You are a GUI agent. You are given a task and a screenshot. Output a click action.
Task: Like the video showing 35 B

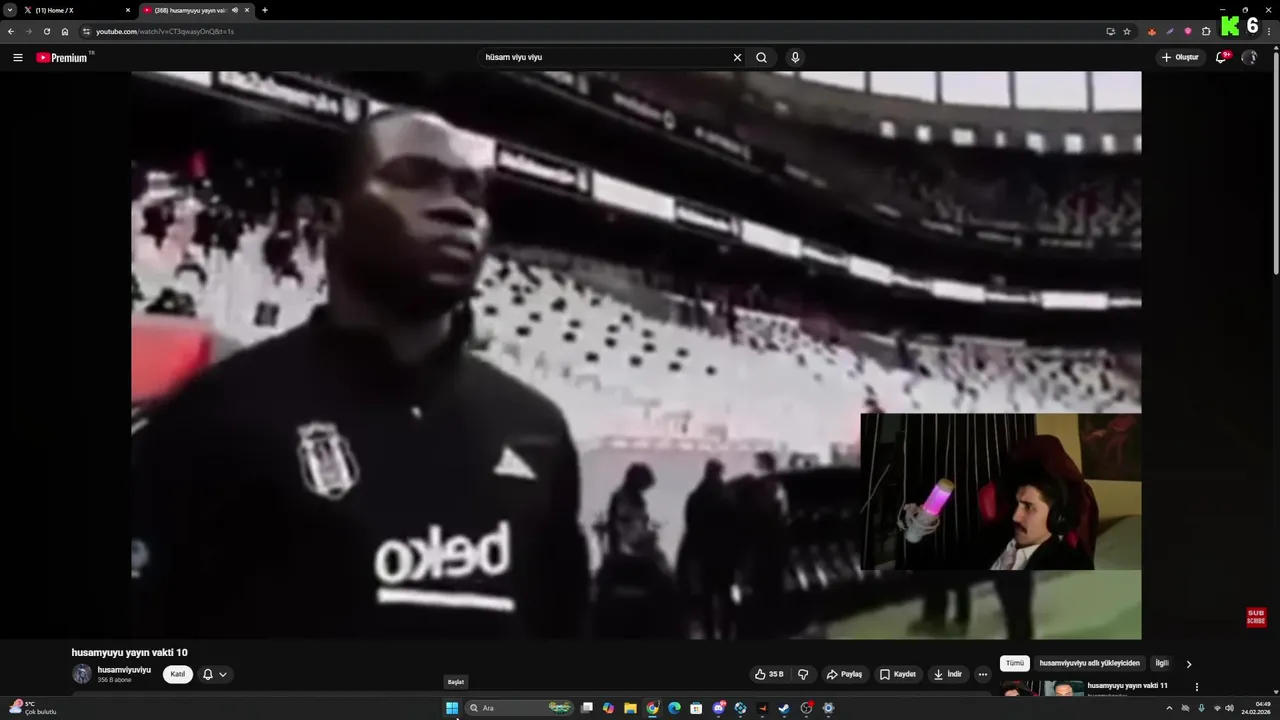point(769,674)
